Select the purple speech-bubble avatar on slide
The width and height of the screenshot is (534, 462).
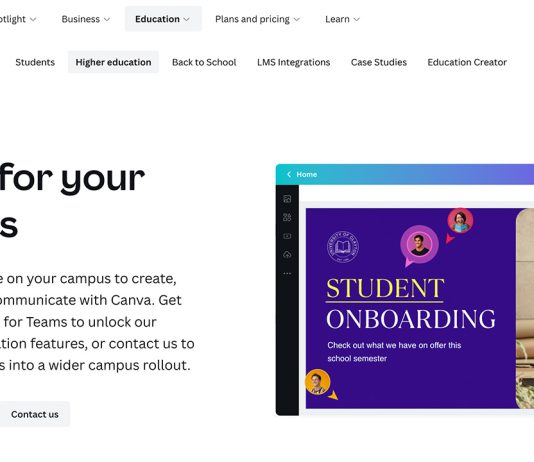(x=419, y=245)
